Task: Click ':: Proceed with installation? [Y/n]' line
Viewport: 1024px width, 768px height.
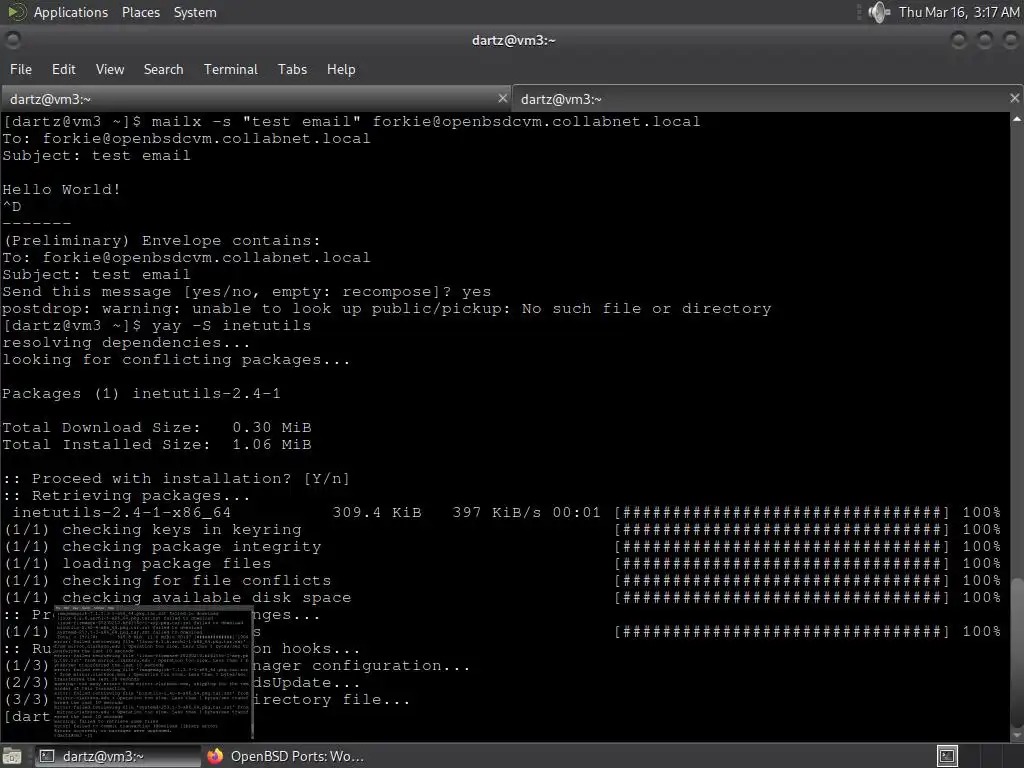Action: pos(176,478)
